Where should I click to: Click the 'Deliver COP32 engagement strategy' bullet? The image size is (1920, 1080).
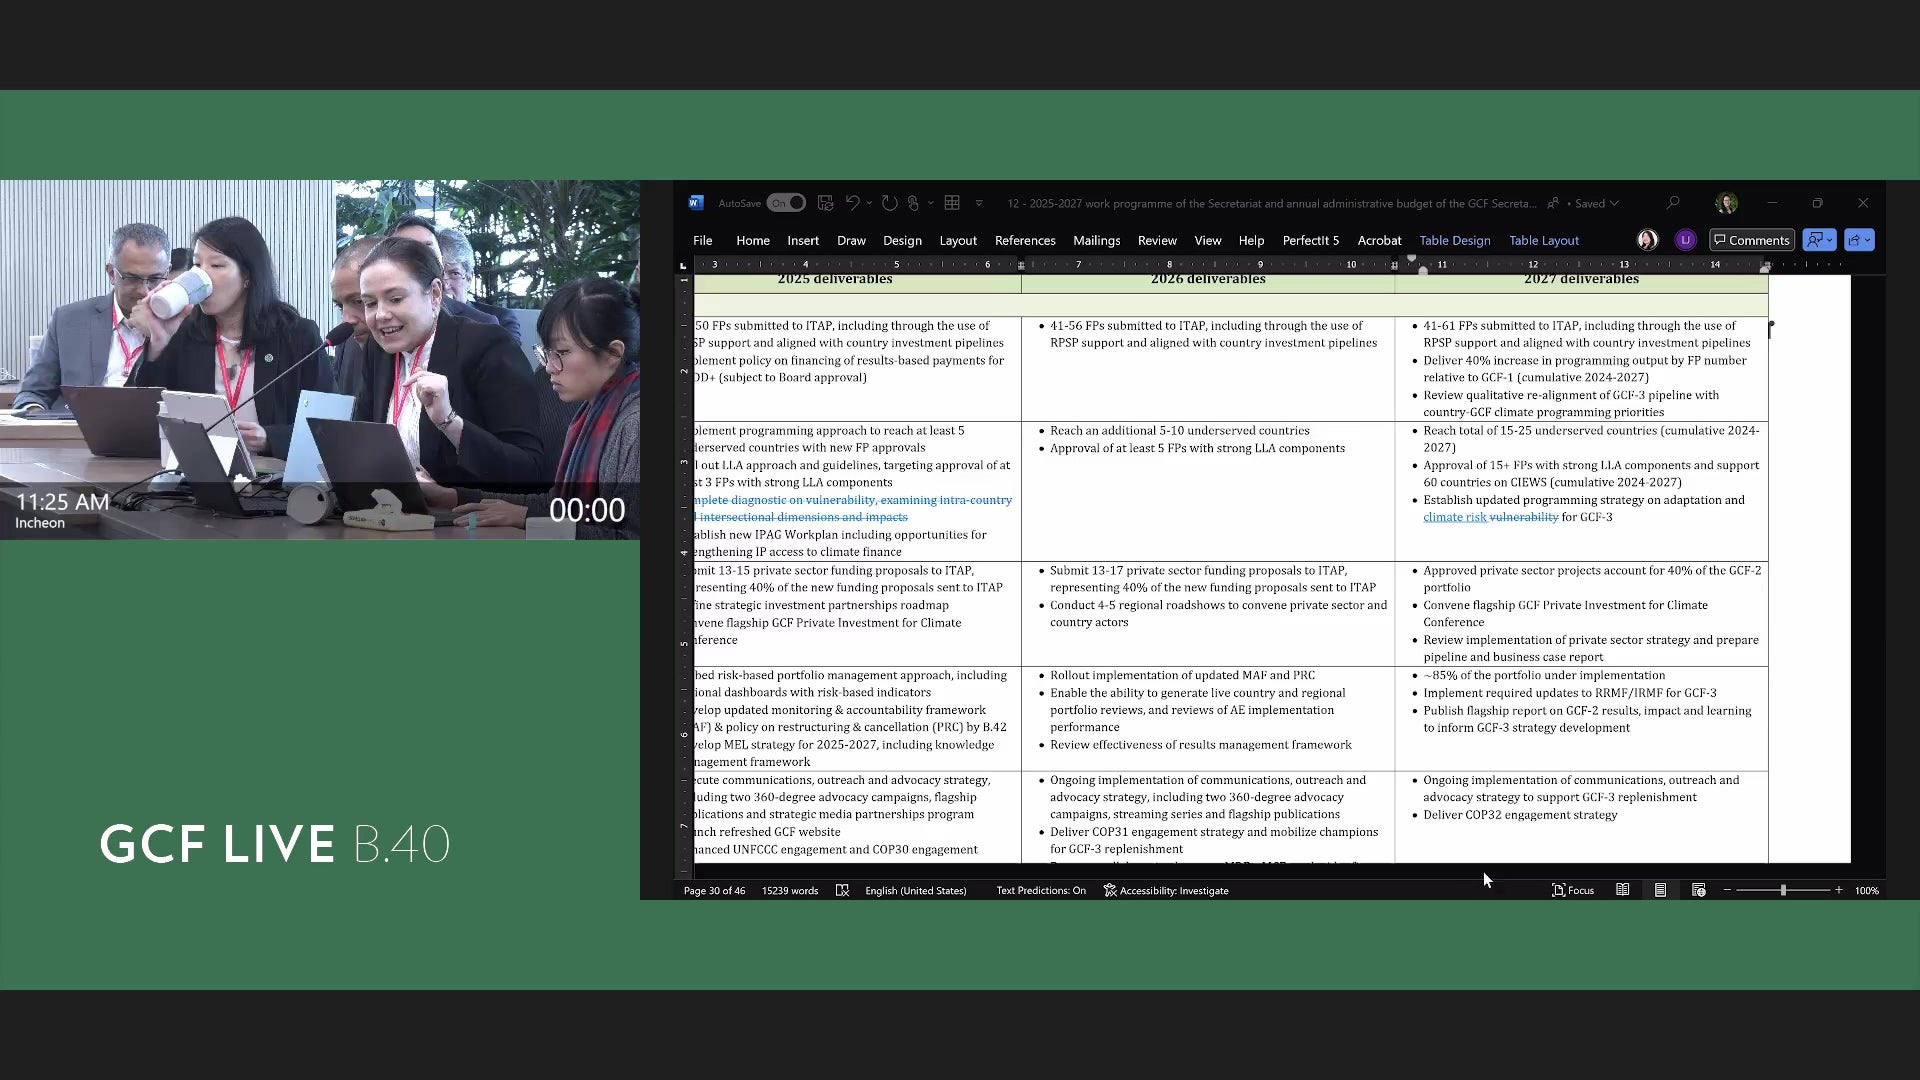click(x=1520, y=815)
